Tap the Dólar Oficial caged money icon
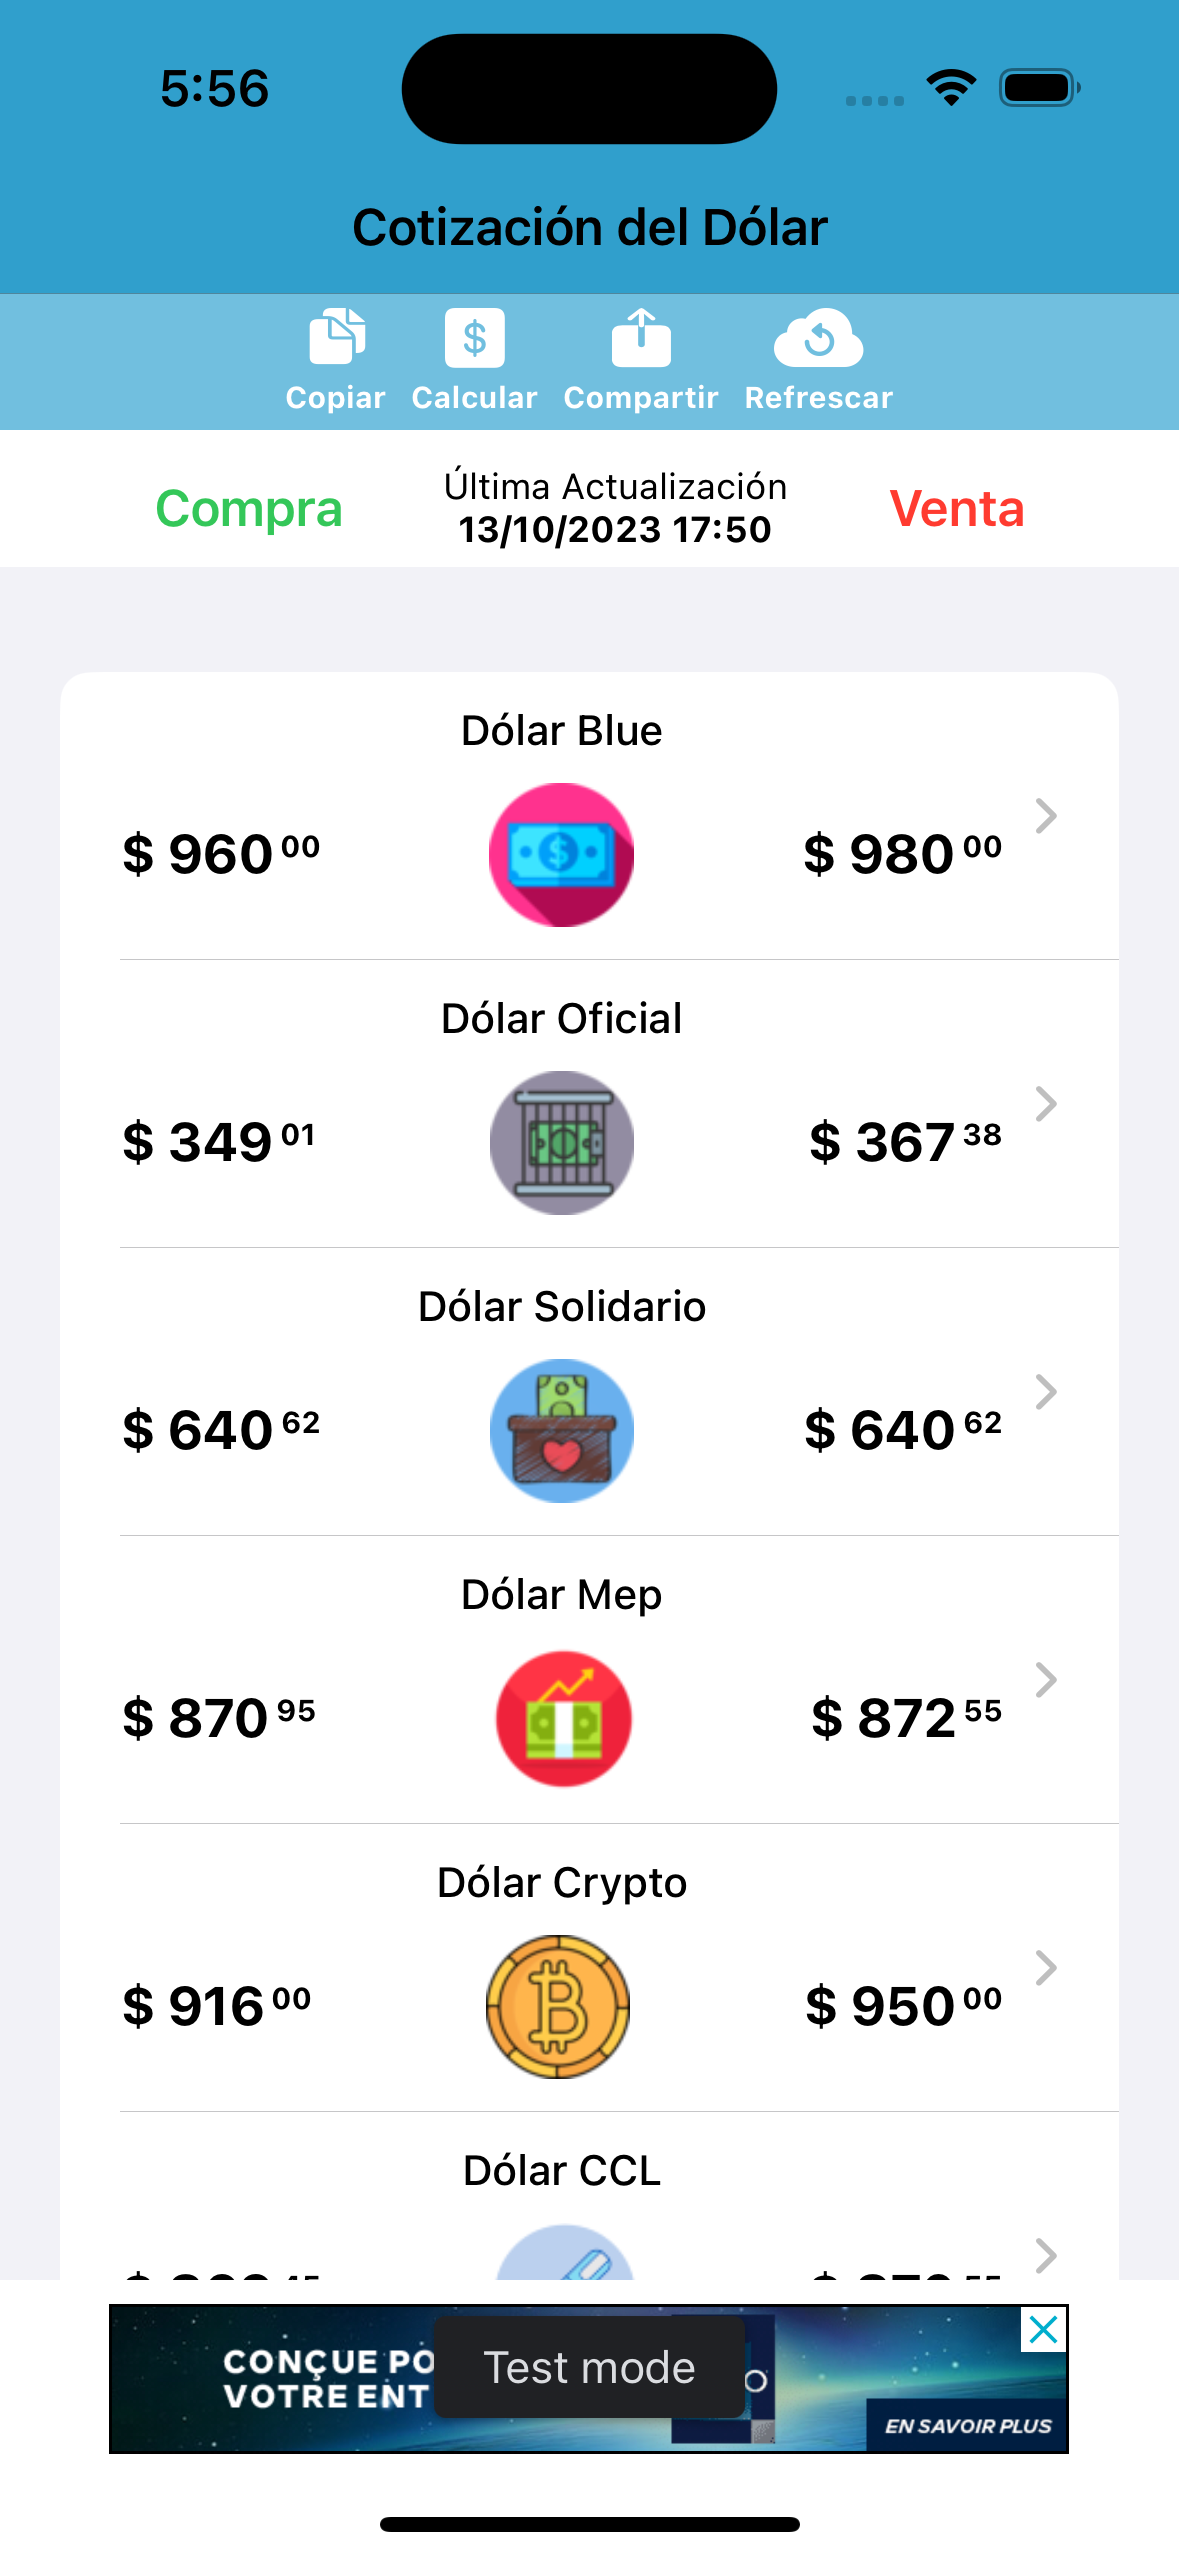1179x2556 pixels. 561,1143
